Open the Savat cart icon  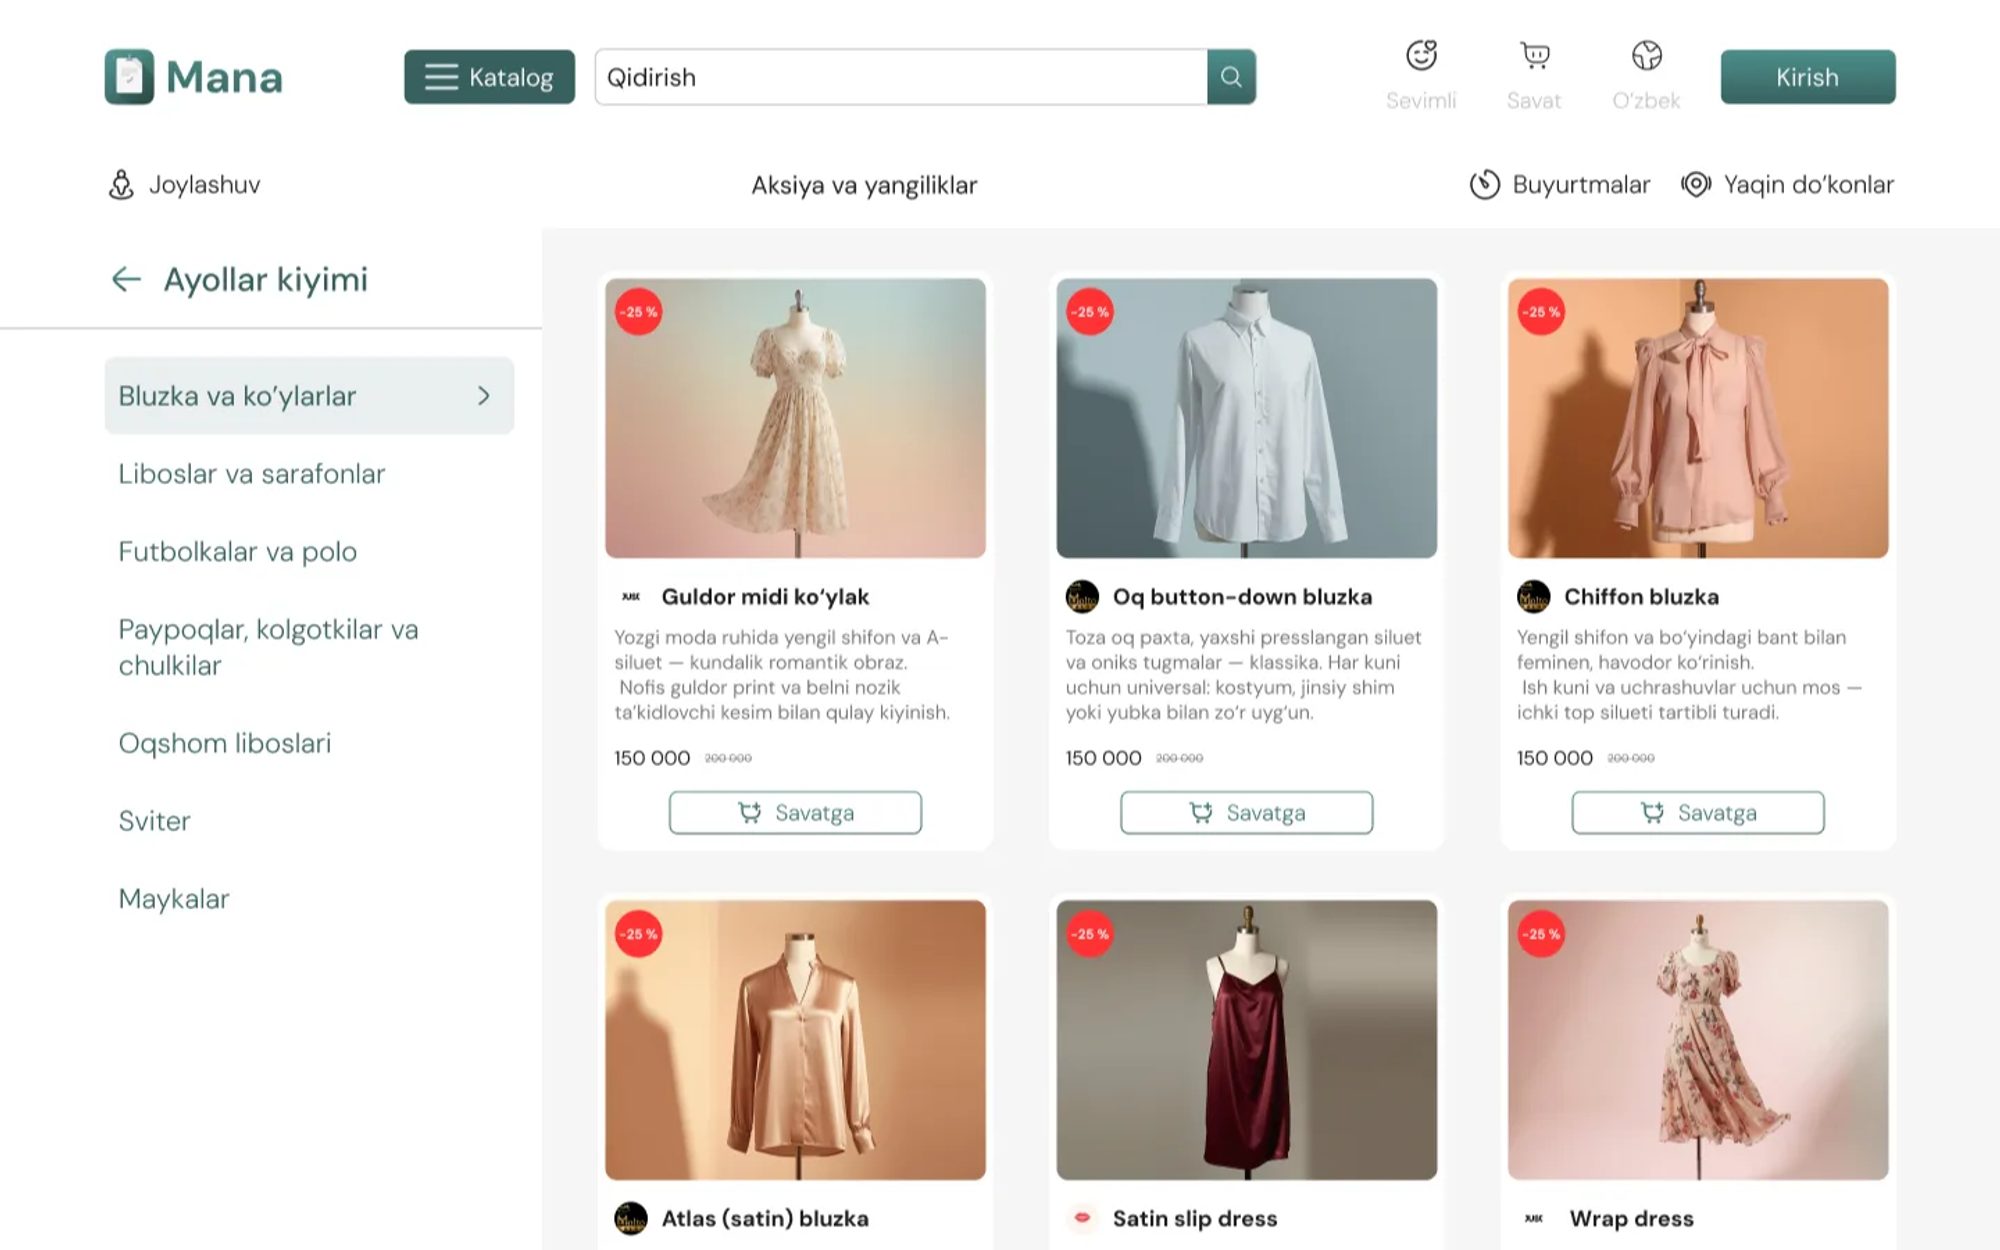[1534, 55]
